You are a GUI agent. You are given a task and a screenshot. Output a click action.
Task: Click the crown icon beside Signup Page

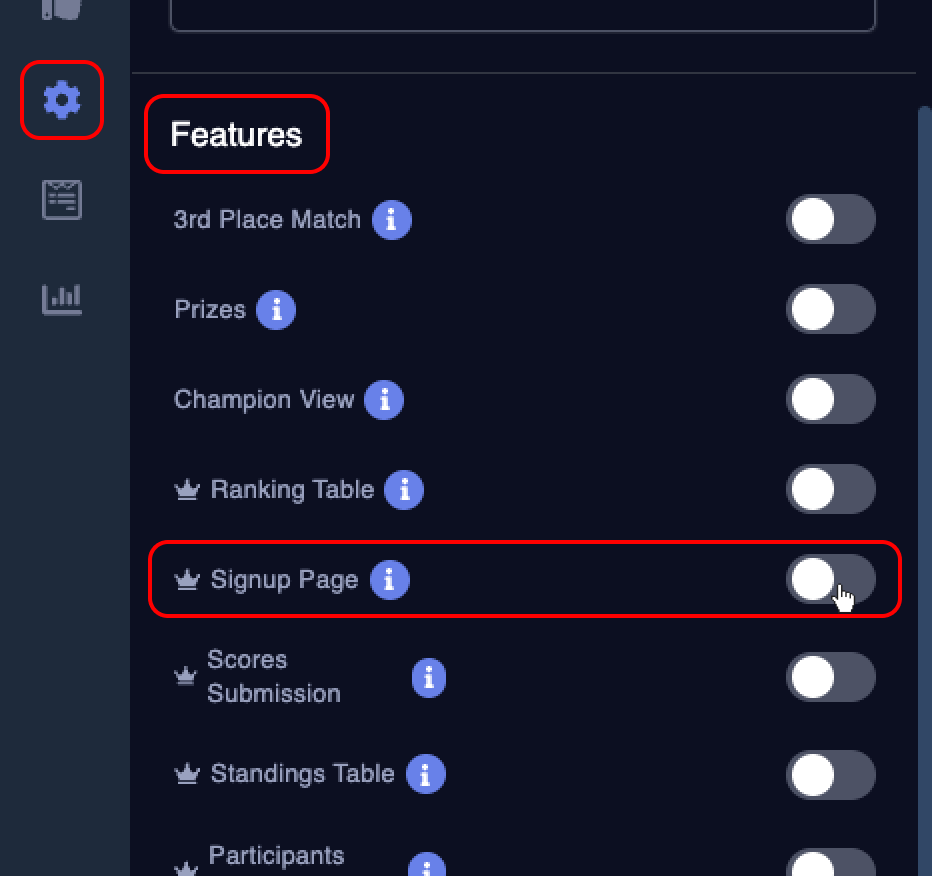186,578
